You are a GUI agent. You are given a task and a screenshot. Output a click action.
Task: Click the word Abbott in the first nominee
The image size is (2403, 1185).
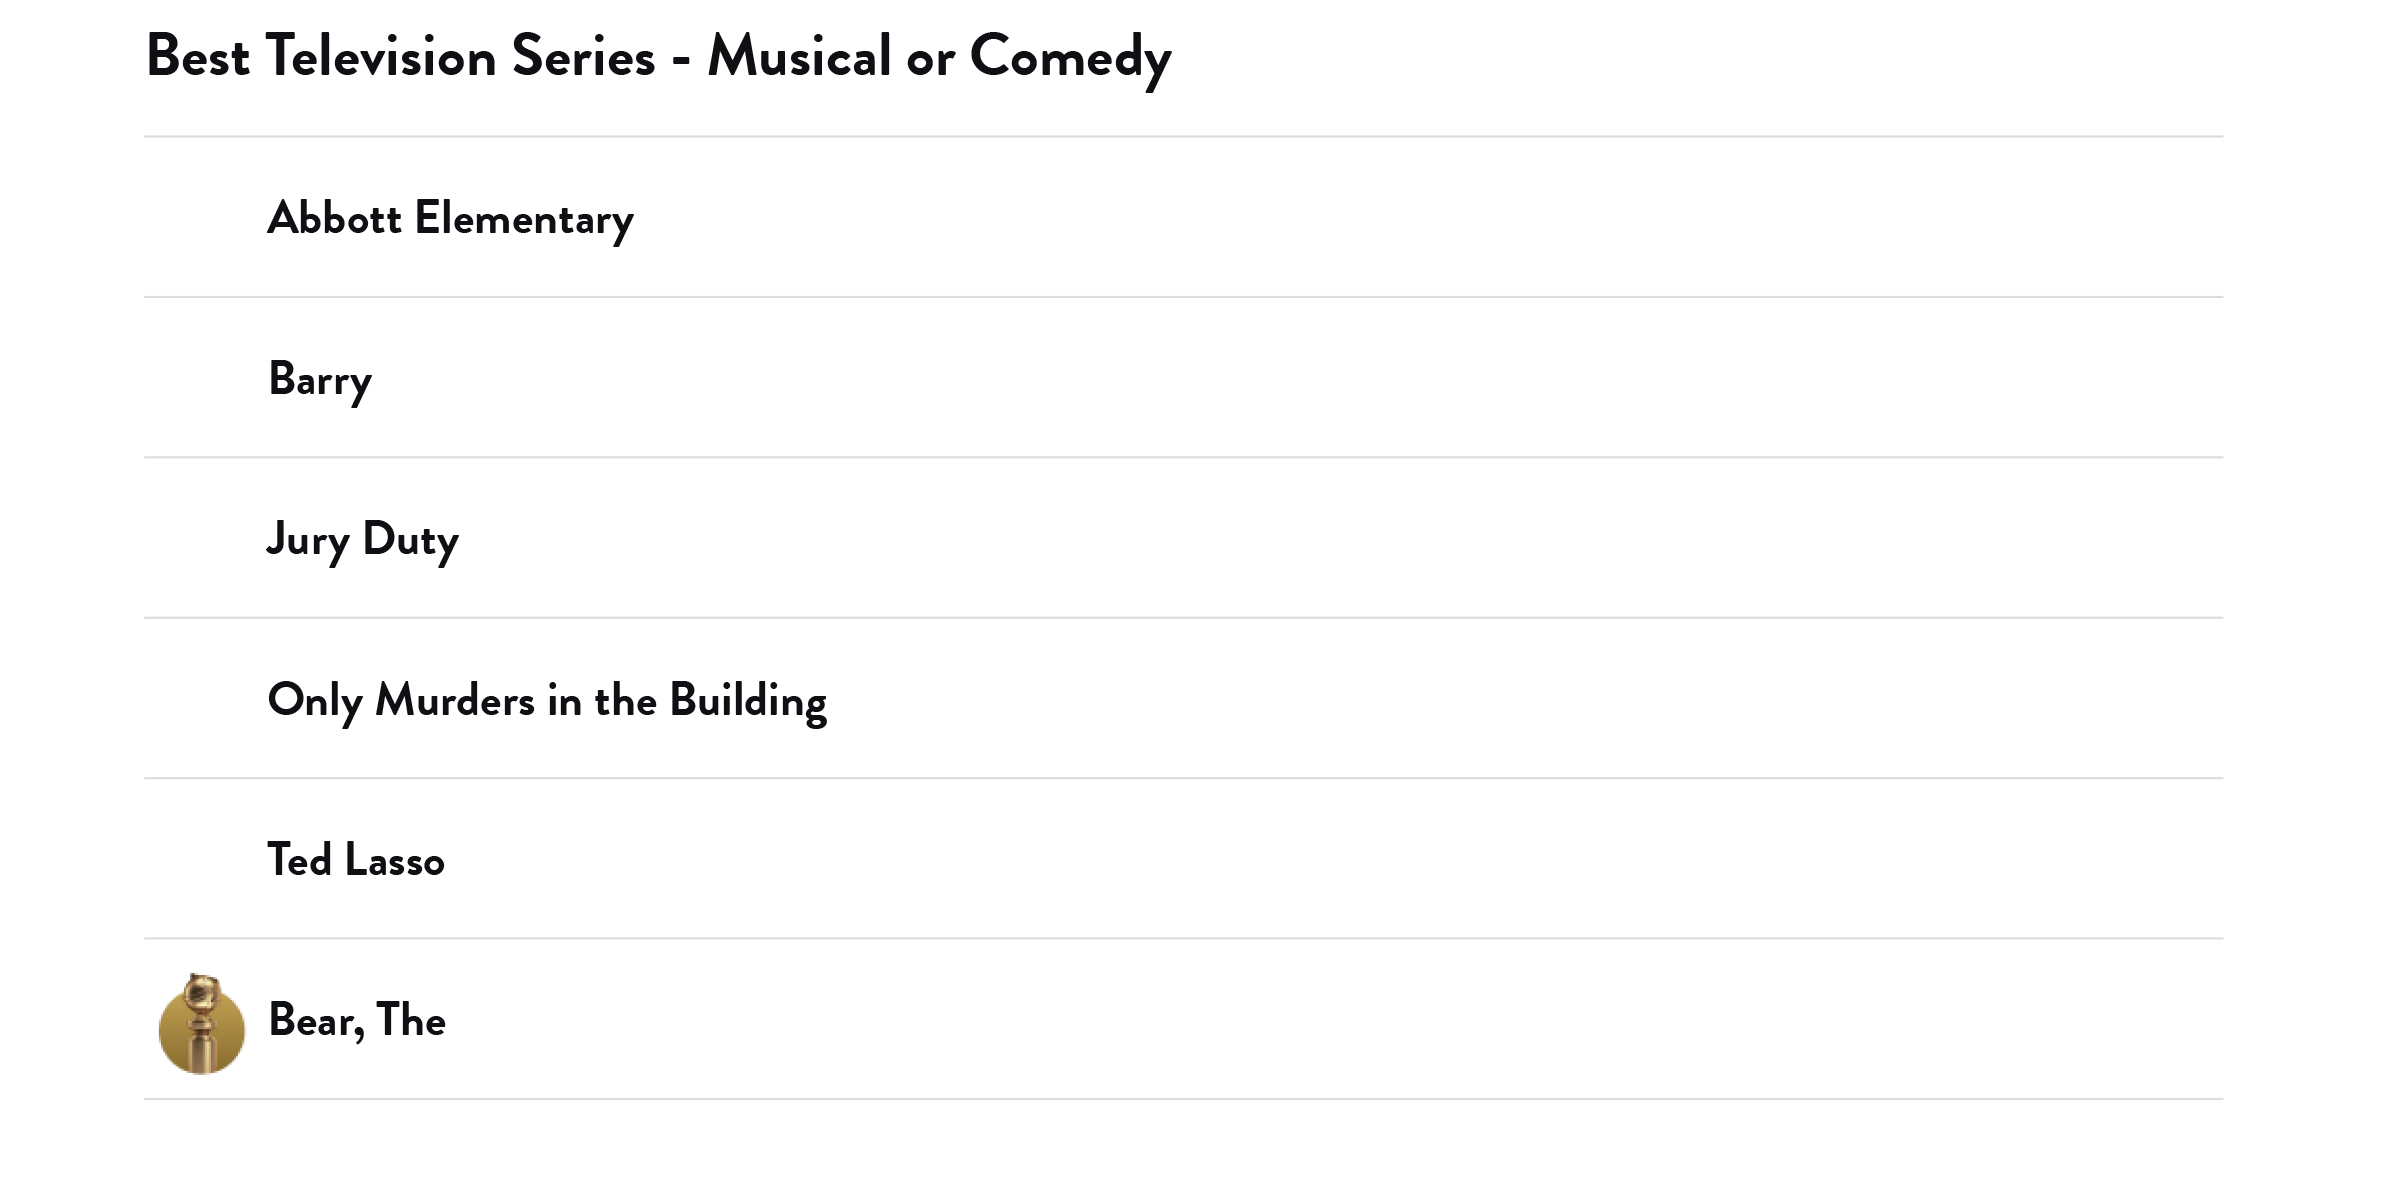coord(334,218)
